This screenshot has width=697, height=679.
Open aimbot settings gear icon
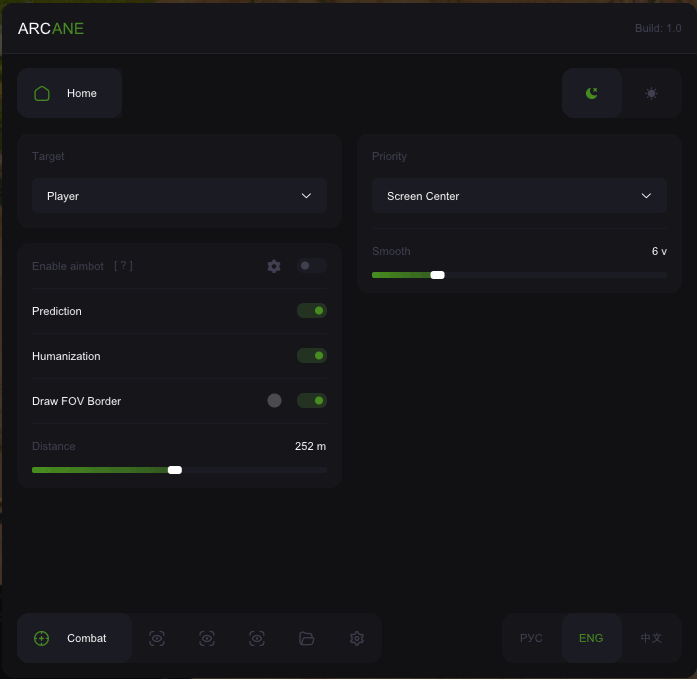pyautogui.click(x=274, y=266)
